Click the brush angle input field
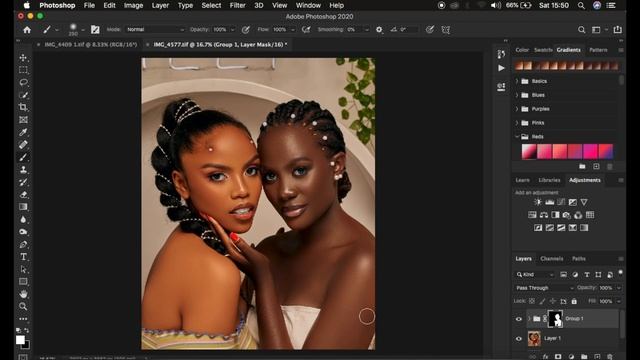This screenshot has height=360, width=640. pos(408,29)
